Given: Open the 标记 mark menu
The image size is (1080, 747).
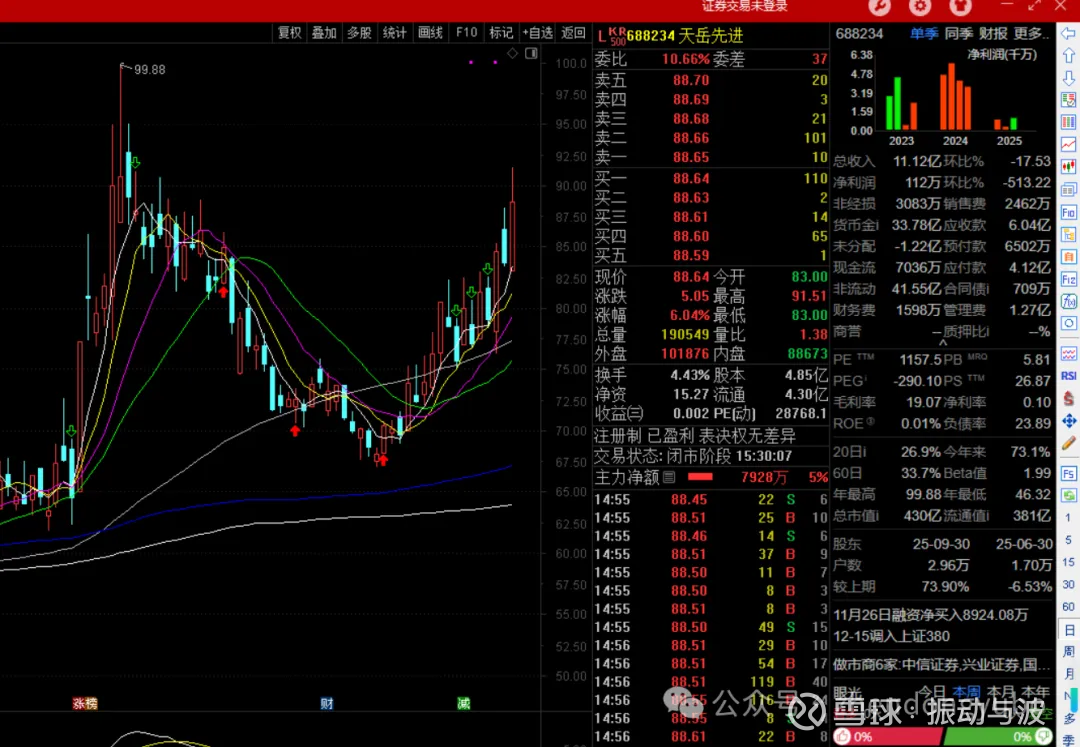Looking at the screenshot, I should tap(501, 32).
